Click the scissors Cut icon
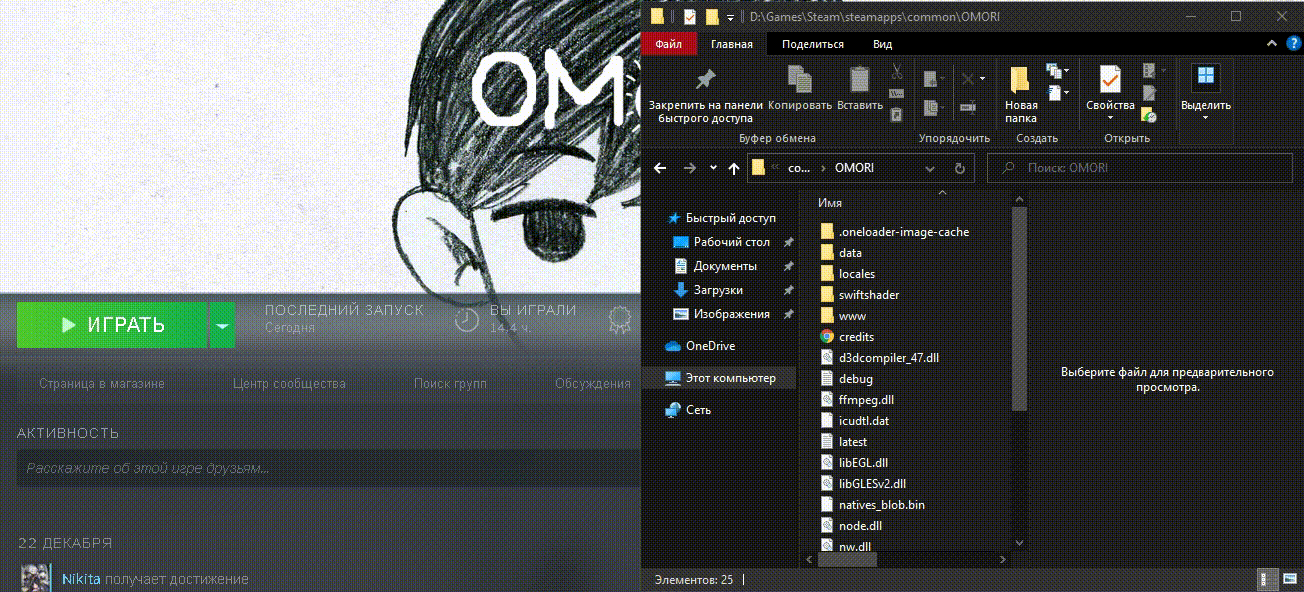The height and width of the screenshot is (592, 1304). (897, 72)
